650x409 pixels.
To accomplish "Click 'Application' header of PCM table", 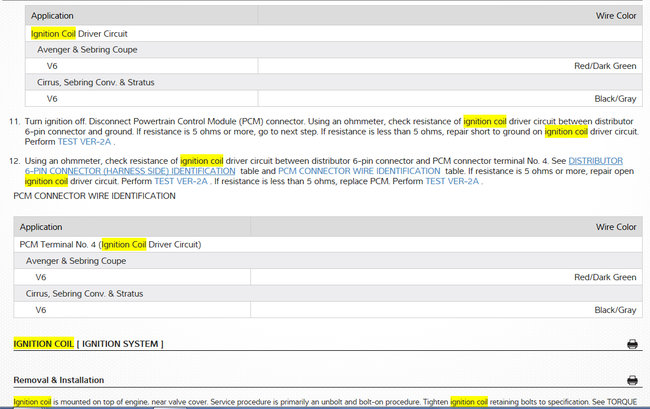I will (41, 227).
